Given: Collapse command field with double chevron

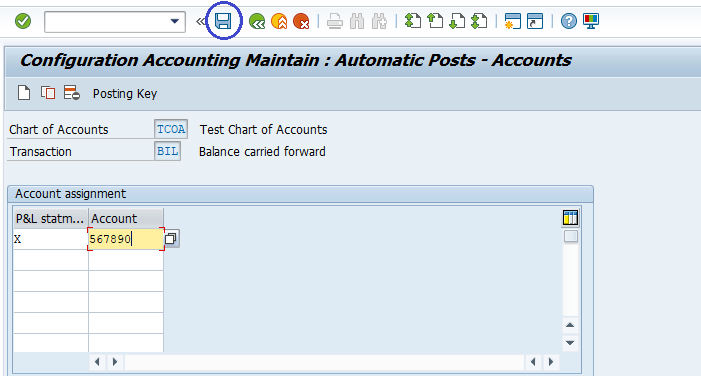Looking at the screenshot, I should coord(201,21).
